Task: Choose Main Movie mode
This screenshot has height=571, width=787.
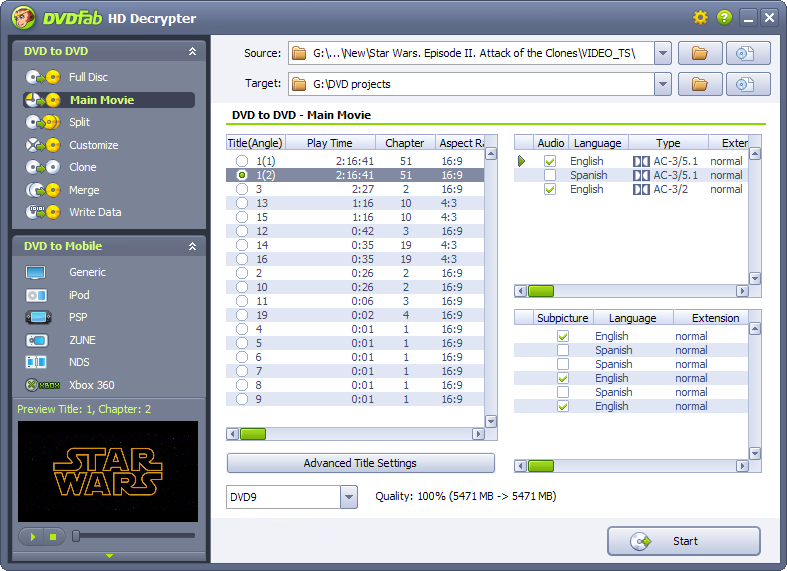Action: click(109, 100)
